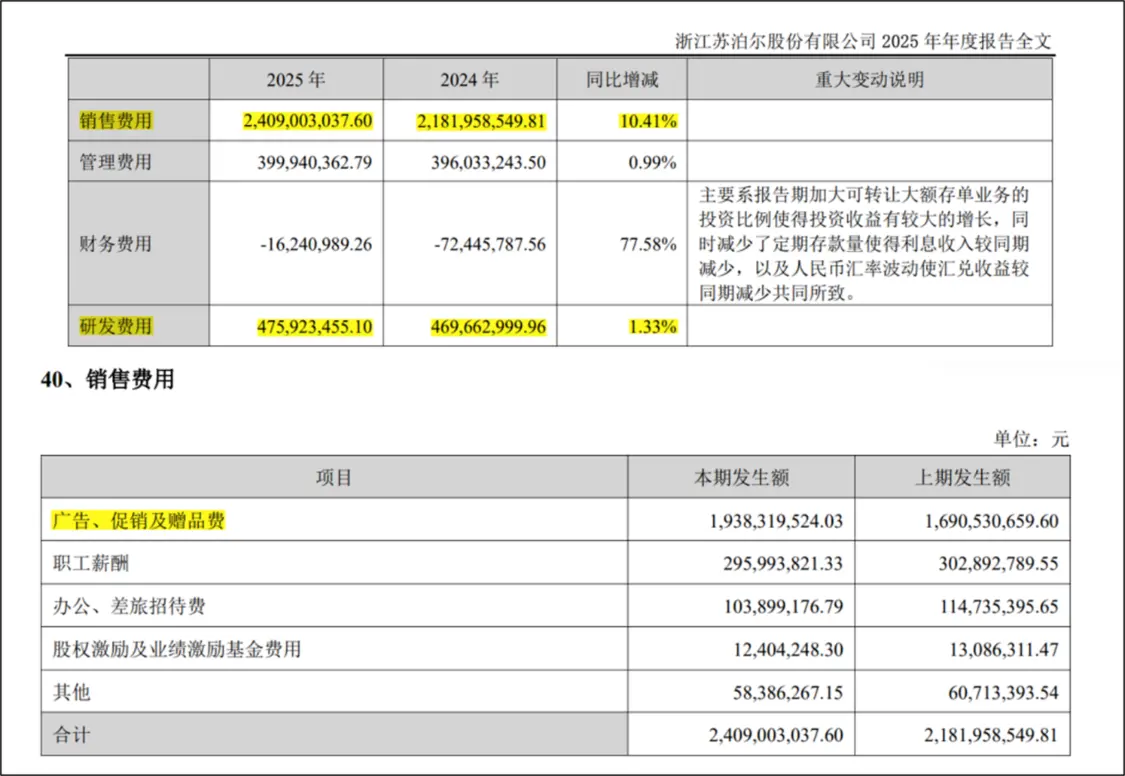Viewport: 1125px width, 776px height.
Task: Click the 上期发生额 column header
Action: tap(962, 478)
